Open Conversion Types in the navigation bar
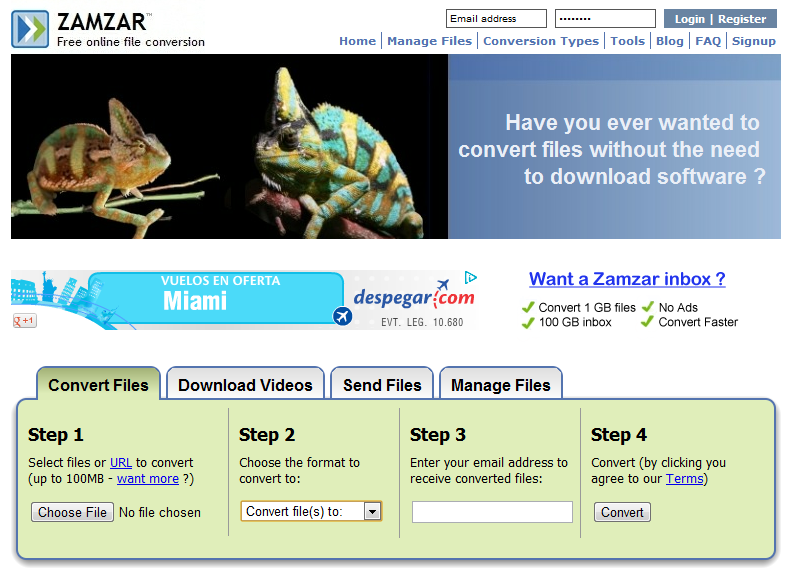The width and height of the screenshot is (790, 568). pos(541,41)
